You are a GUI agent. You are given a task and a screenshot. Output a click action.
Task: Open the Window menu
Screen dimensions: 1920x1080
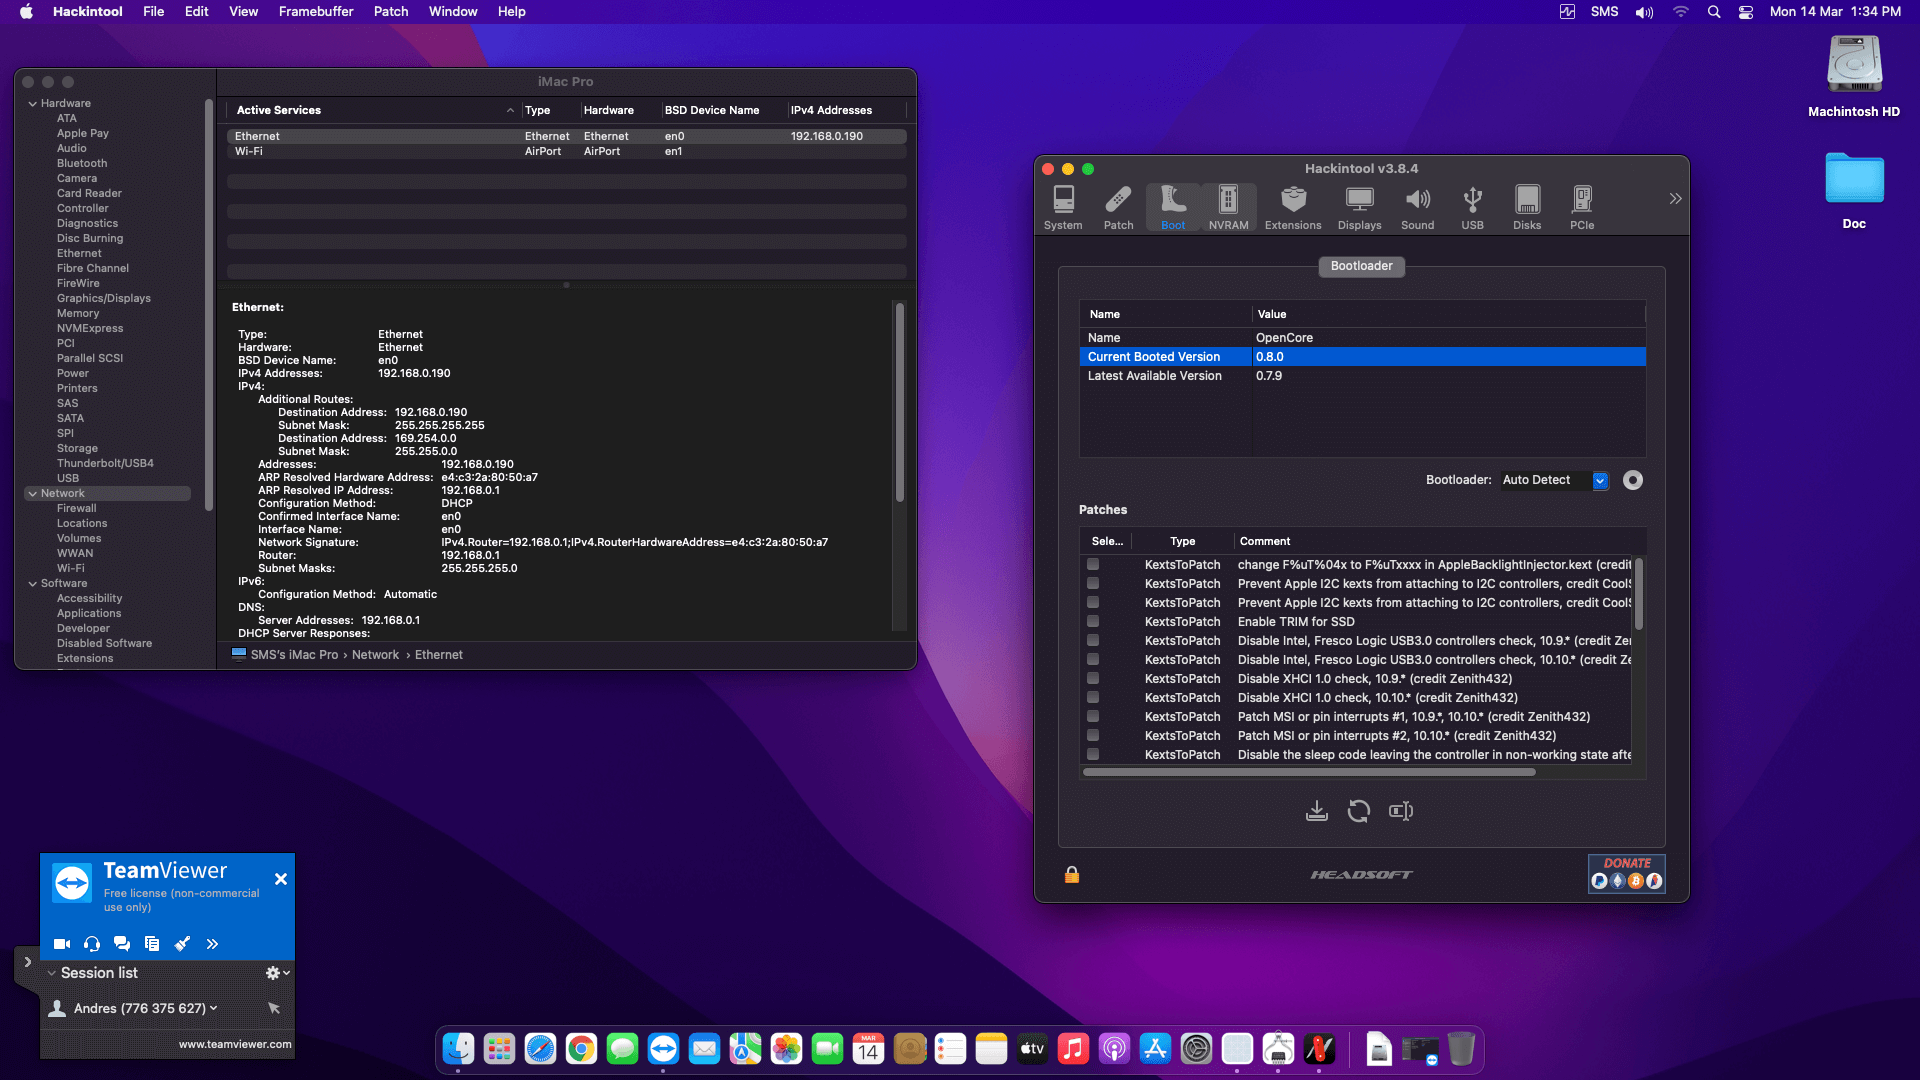pos(453,12)
